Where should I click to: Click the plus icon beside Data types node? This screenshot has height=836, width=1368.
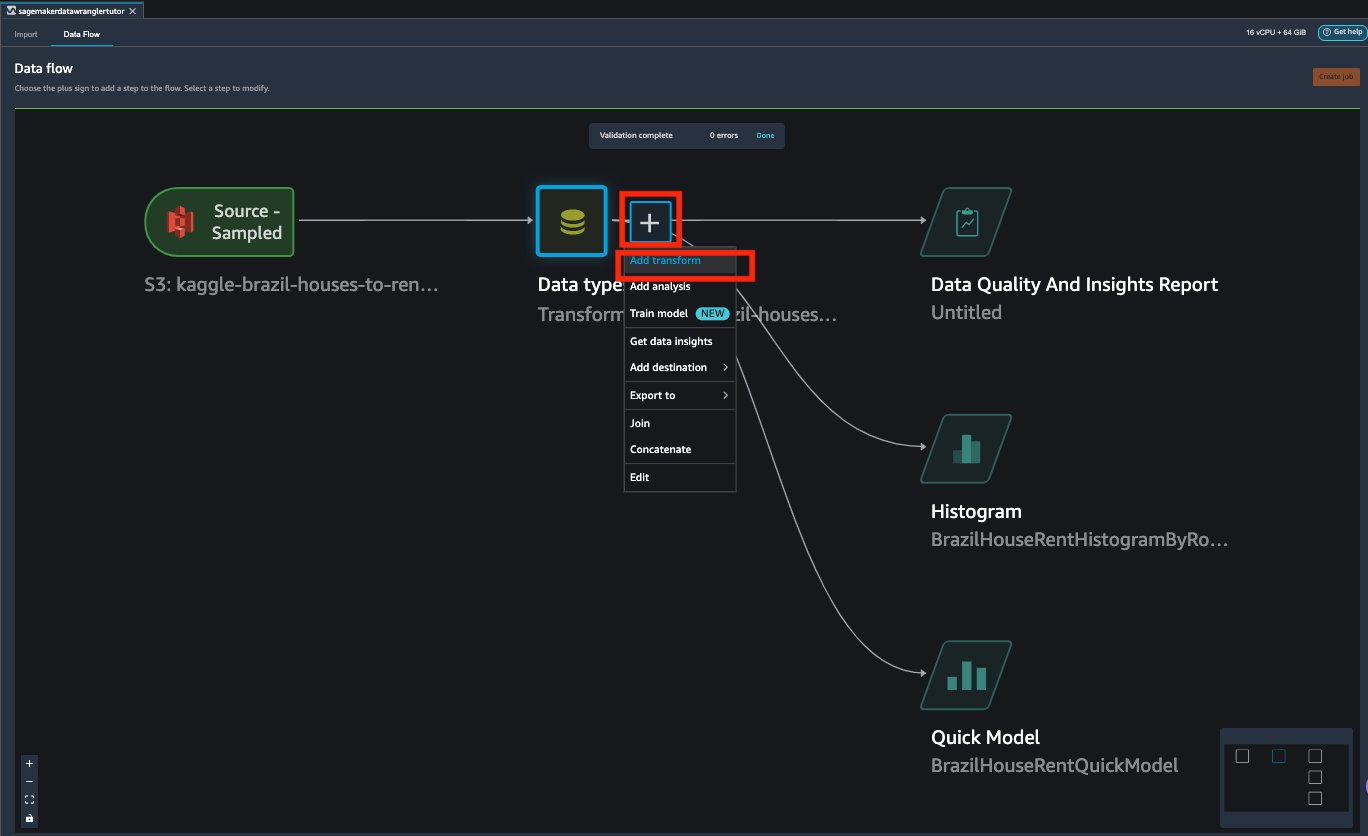tap(650, 222)
